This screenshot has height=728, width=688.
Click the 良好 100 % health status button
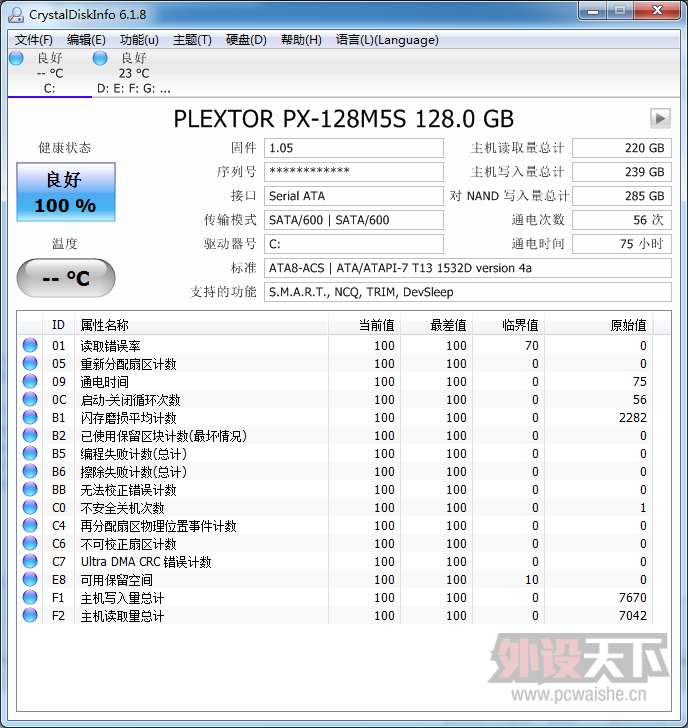66,192
